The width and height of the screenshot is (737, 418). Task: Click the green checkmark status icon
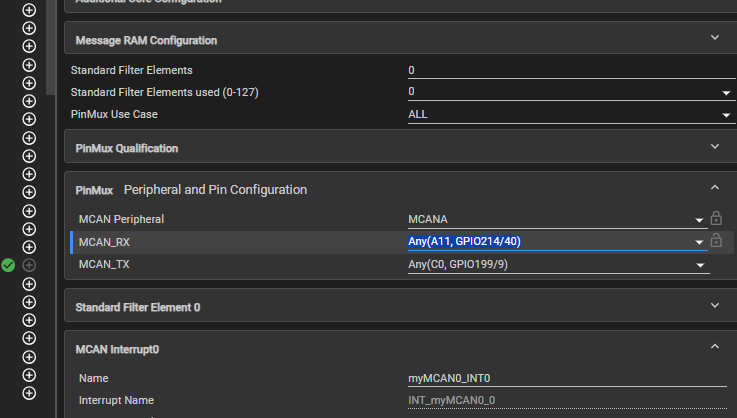tap(8, 265)
